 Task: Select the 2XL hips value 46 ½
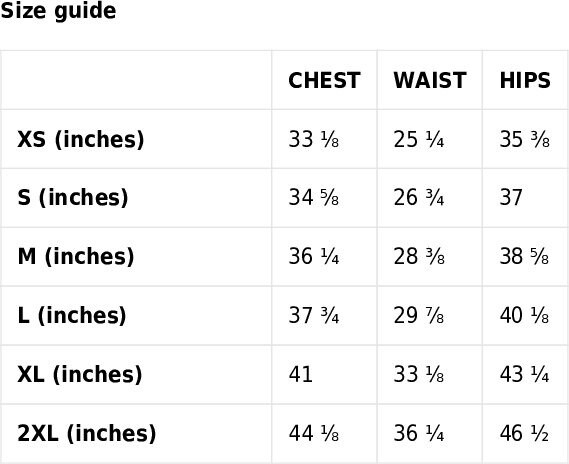(524, 433)
